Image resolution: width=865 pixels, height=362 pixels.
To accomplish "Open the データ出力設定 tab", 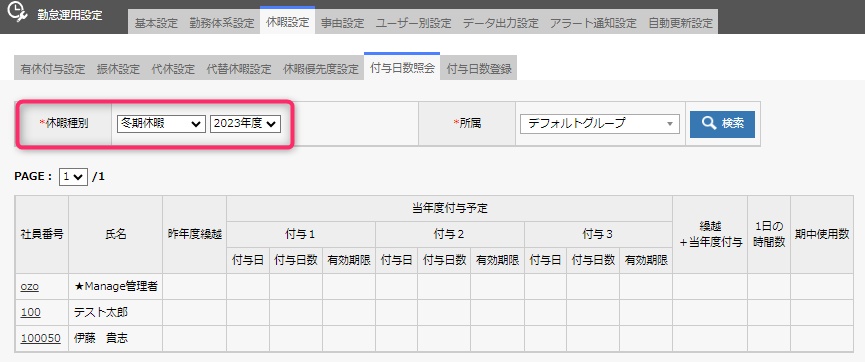I will pyautogui.click(x=501, y=23).
